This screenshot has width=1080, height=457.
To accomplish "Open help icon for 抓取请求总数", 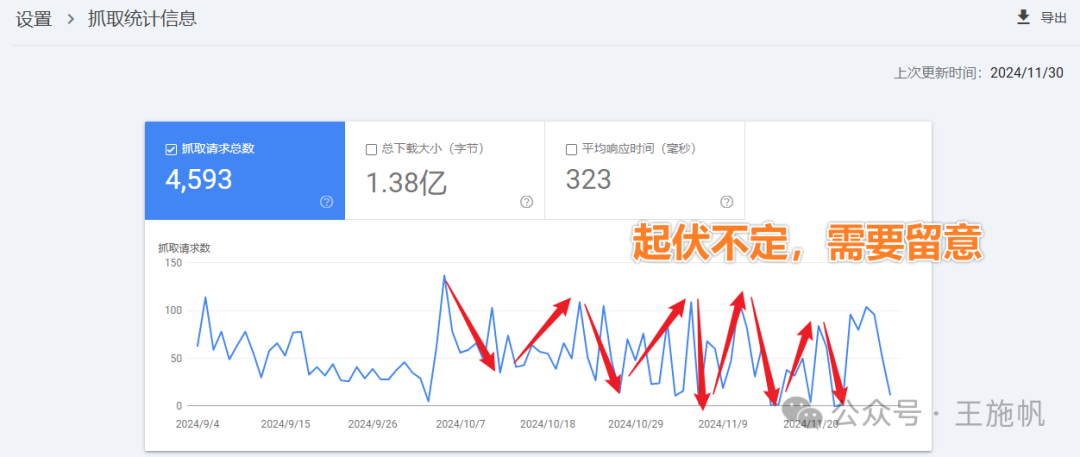I will point(326,201).
